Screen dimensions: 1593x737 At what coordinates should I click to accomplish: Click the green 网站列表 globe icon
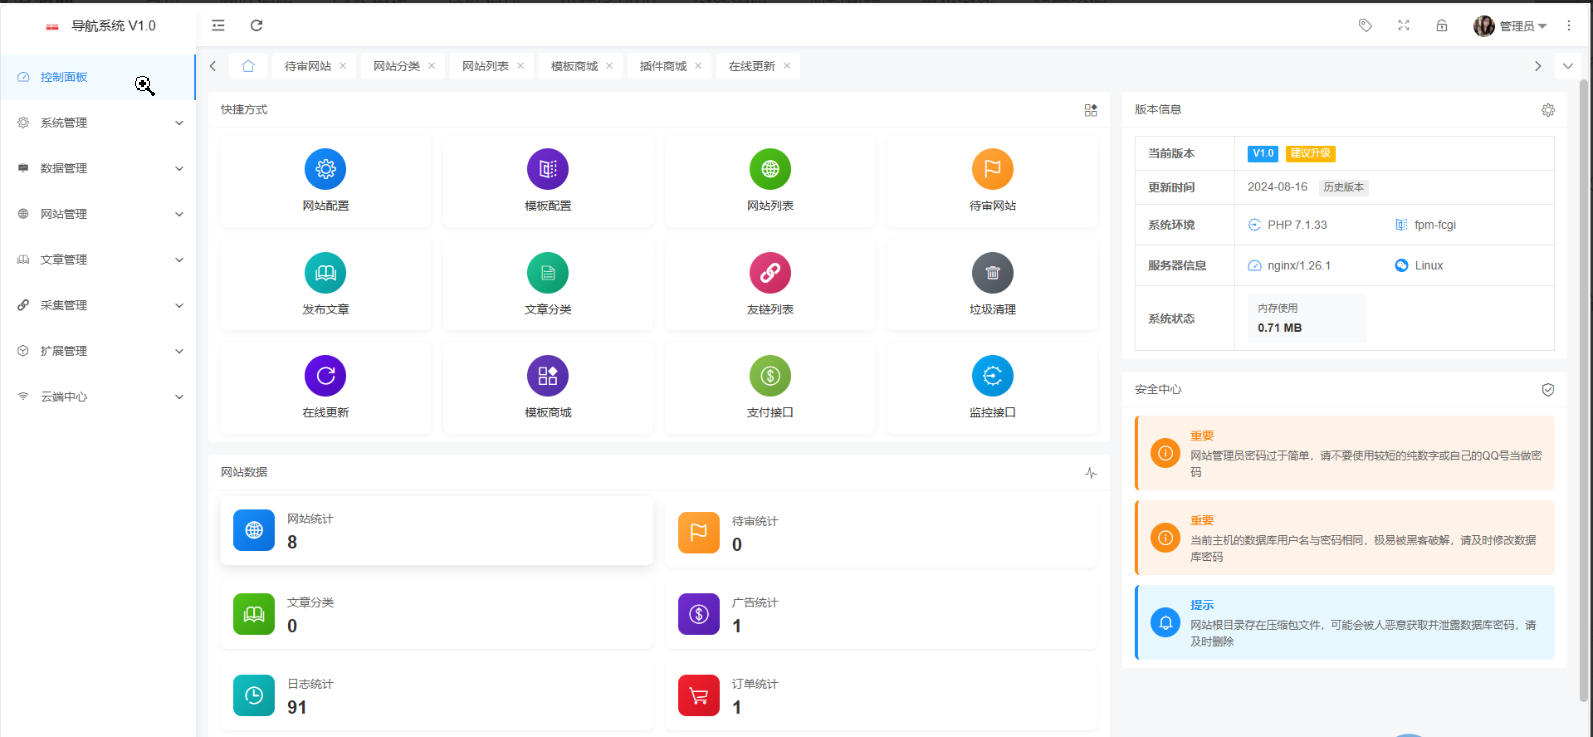pos(770,169)
